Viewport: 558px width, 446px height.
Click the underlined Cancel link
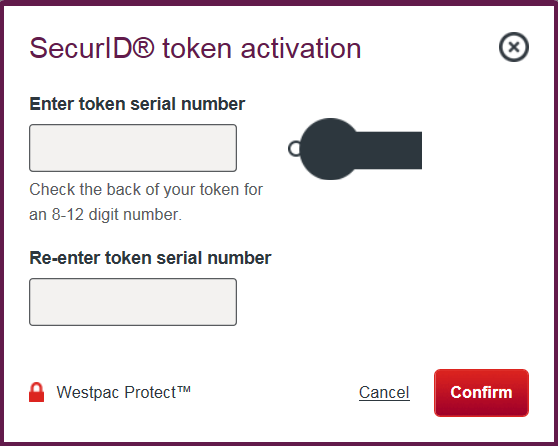tap(384, 392)
